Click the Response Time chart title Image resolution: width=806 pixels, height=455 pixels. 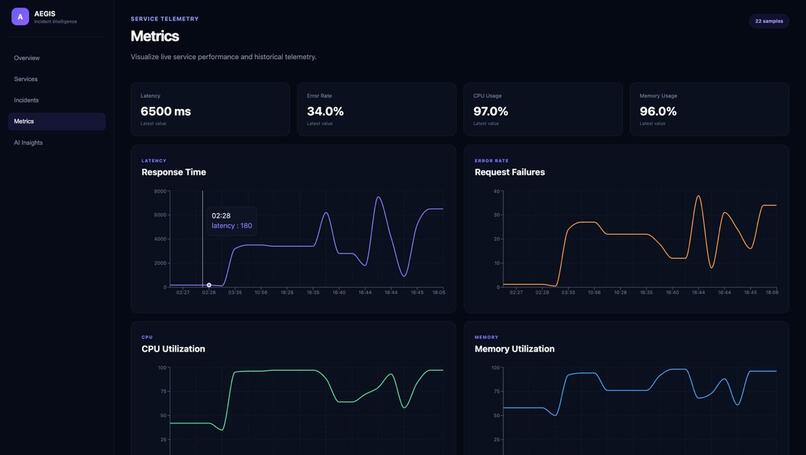coord(174,172)
